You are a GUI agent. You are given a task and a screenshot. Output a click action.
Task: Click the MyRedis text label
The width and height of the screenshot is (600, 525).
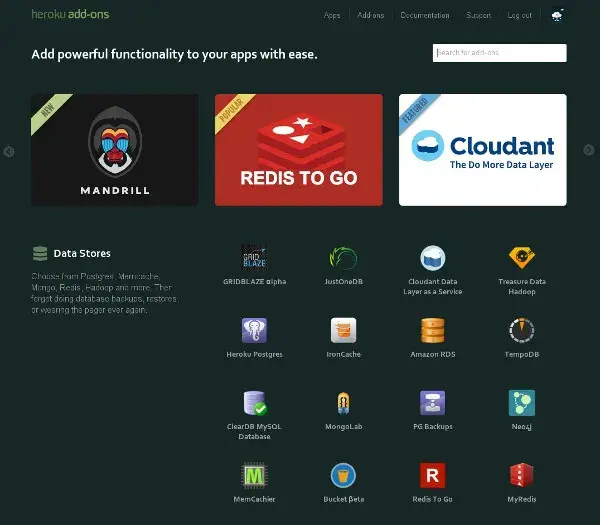(x=522, y=499)
